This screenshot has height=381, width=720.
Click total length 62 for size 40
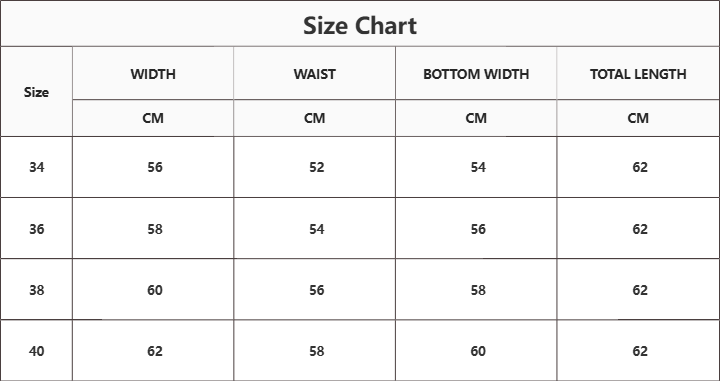pyautogui.click(x=640, y=351)
